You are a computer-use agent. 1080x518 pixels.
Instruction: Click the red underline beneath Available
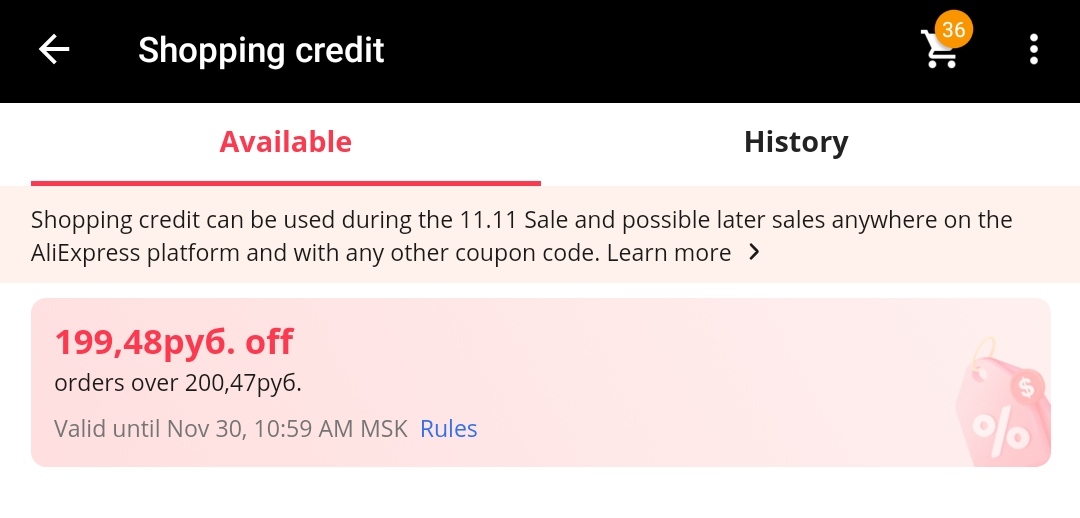(286, 183)
